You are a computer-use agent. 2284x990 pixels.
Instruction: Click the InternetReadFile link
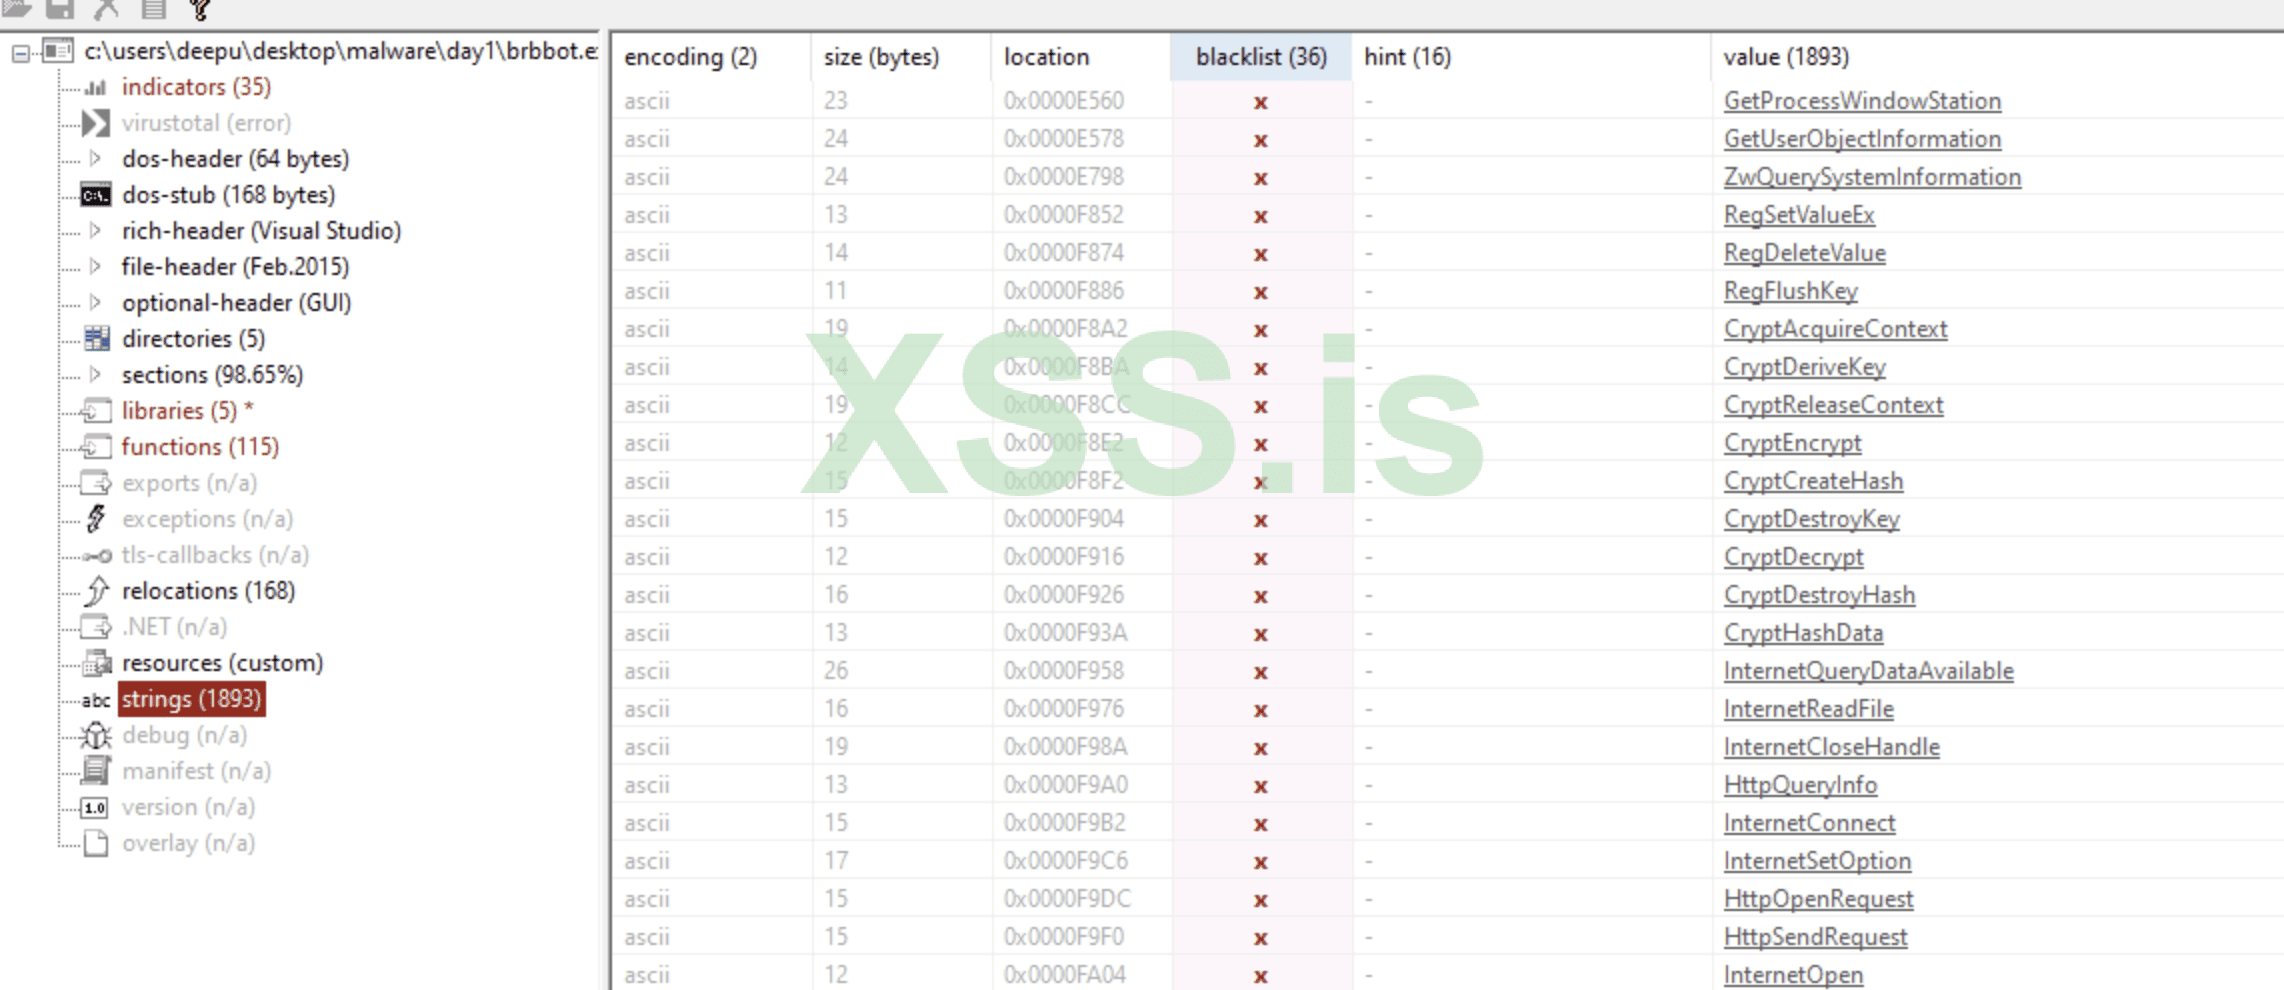[1808, 709]
